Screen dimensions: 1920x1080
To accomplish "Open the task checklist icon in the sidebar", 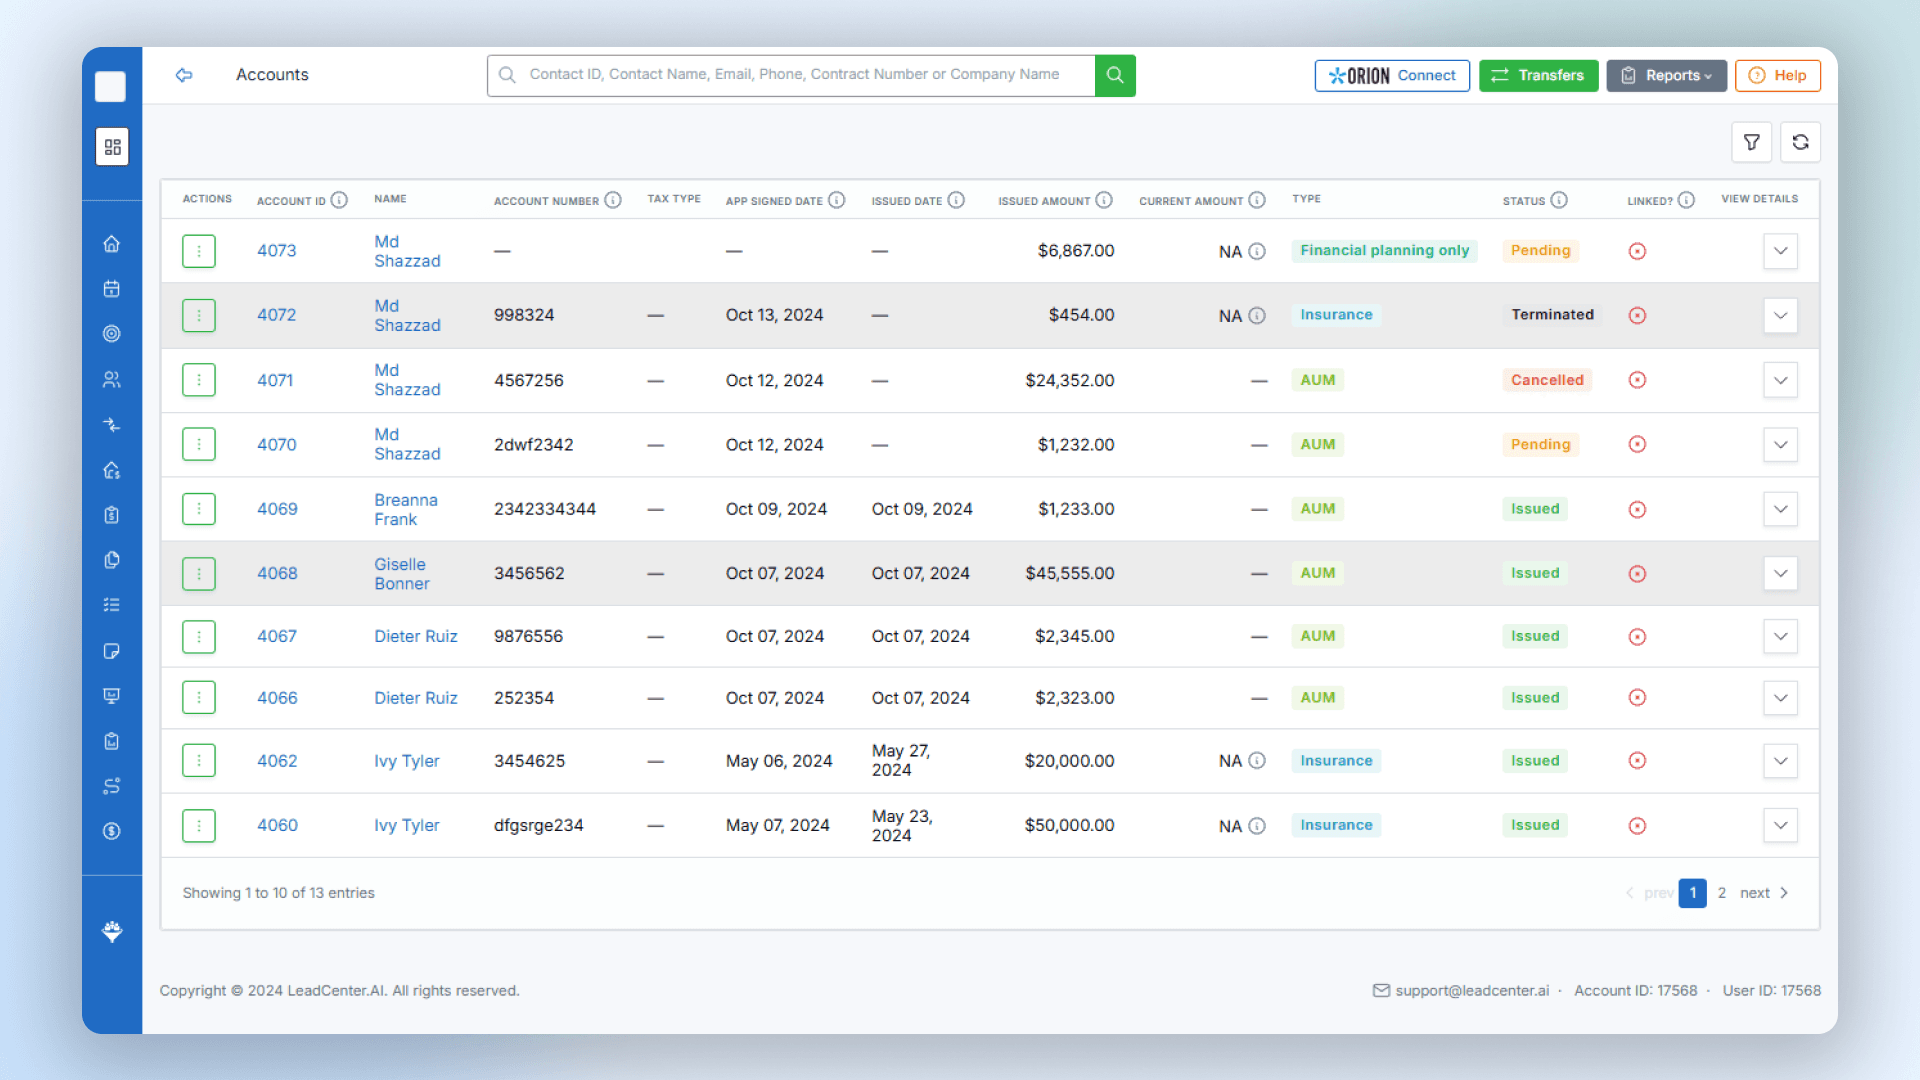I will (x=112, y=605).
